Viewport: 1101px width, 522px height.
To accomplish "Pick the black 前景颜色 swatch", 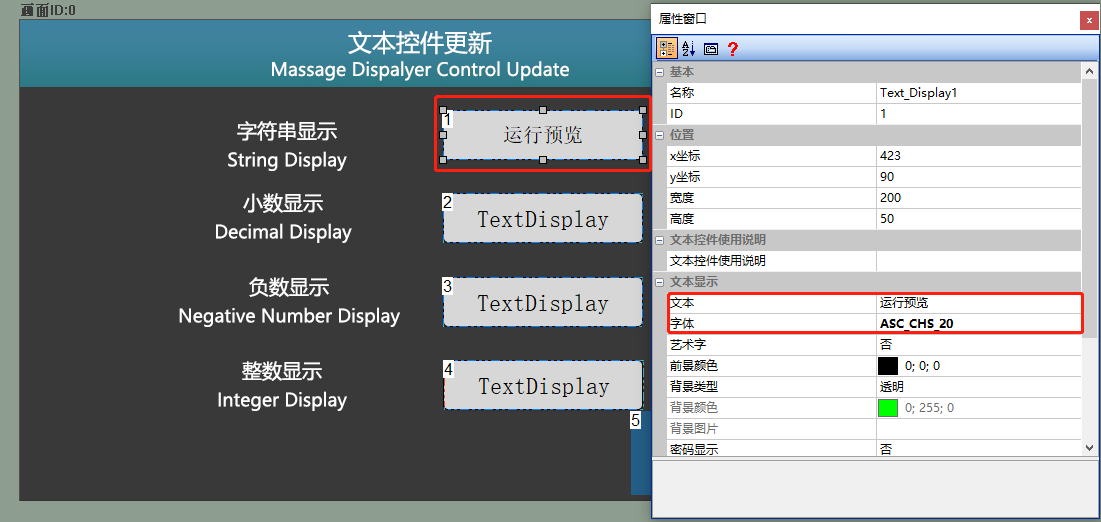I will (x=888, y=366).
